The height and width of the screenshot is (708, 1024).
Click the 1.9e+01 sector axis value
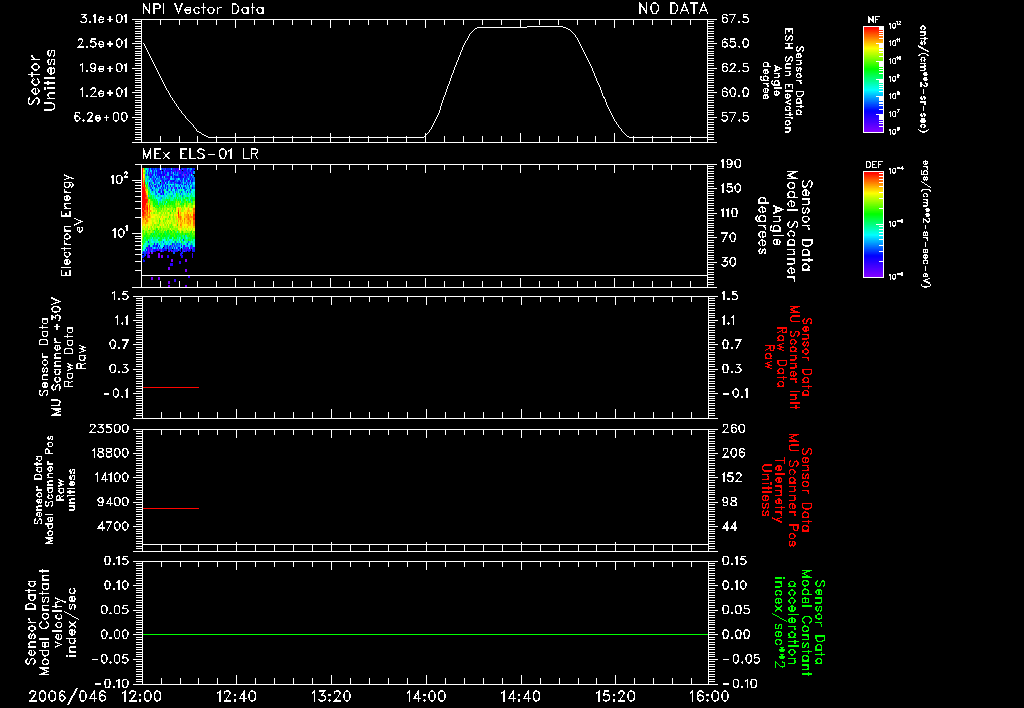(x=104, y=68)
